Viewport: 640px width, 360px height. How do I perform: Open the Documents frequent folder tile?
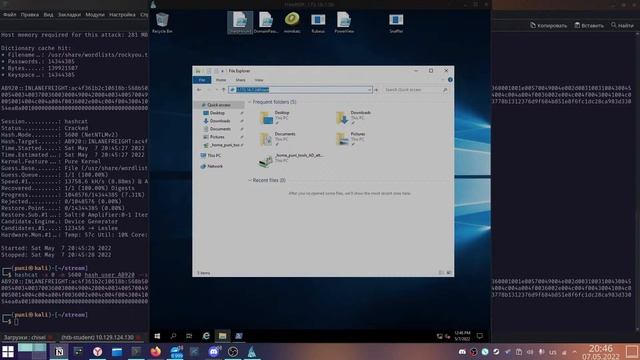[x=278, y=139]
